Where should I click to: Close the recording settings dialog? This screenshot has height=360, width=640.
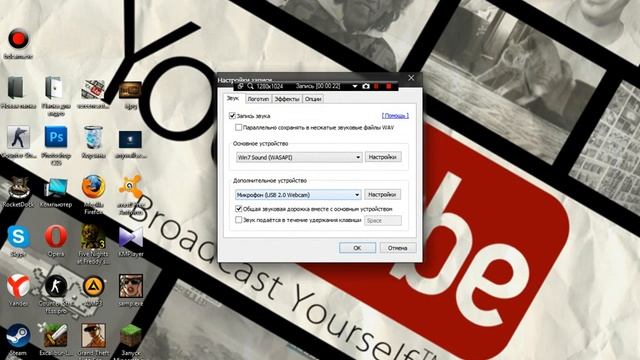click(x=411, y=78)
